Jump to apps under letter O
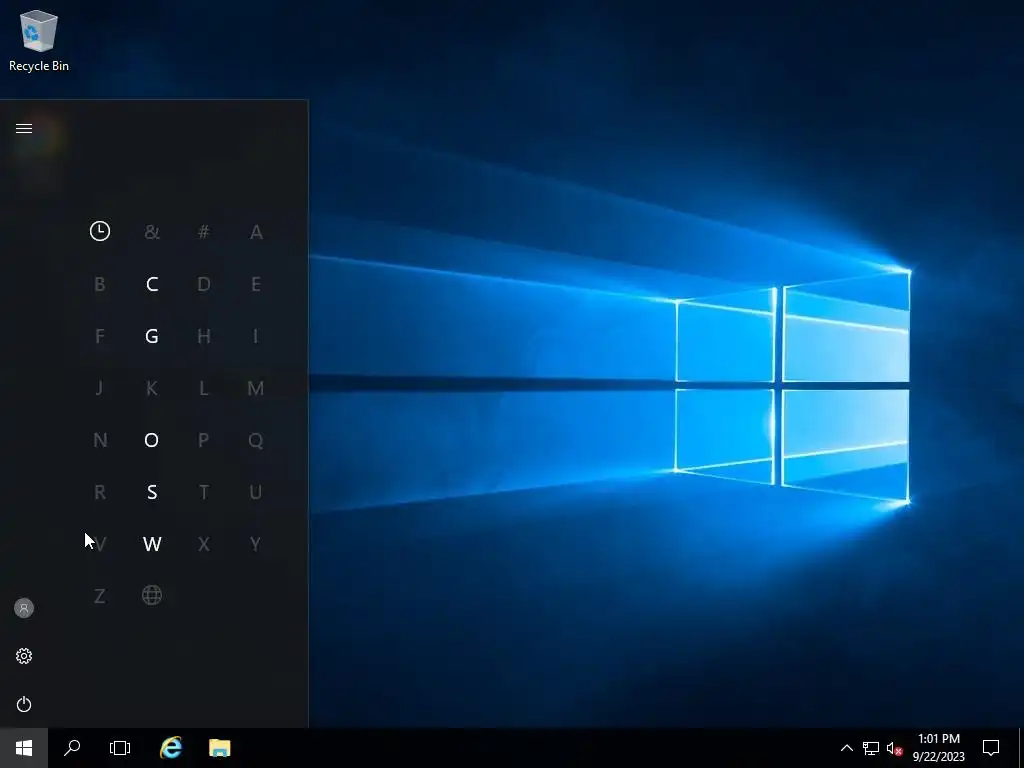The width and height of the screenshot is (1024, 768). (x=152, y=440)
